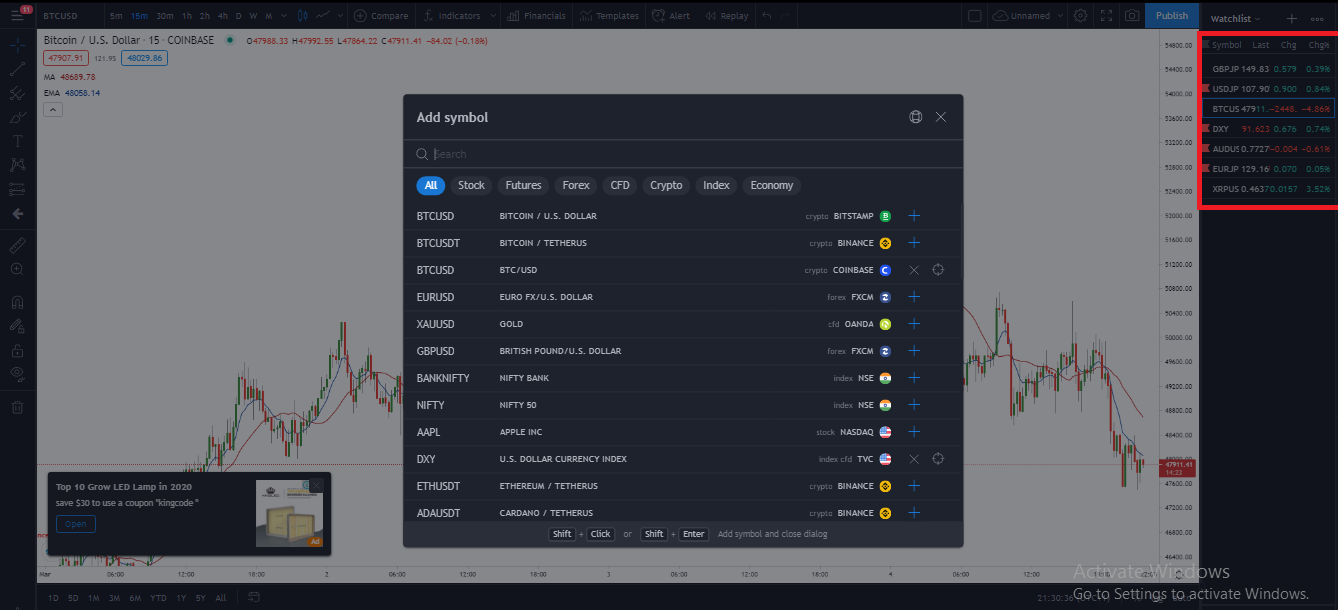Remove BTCUSD COINBASE from watchlist
This screenshot has width=1338, height=610.
click(x=914, y=270)
